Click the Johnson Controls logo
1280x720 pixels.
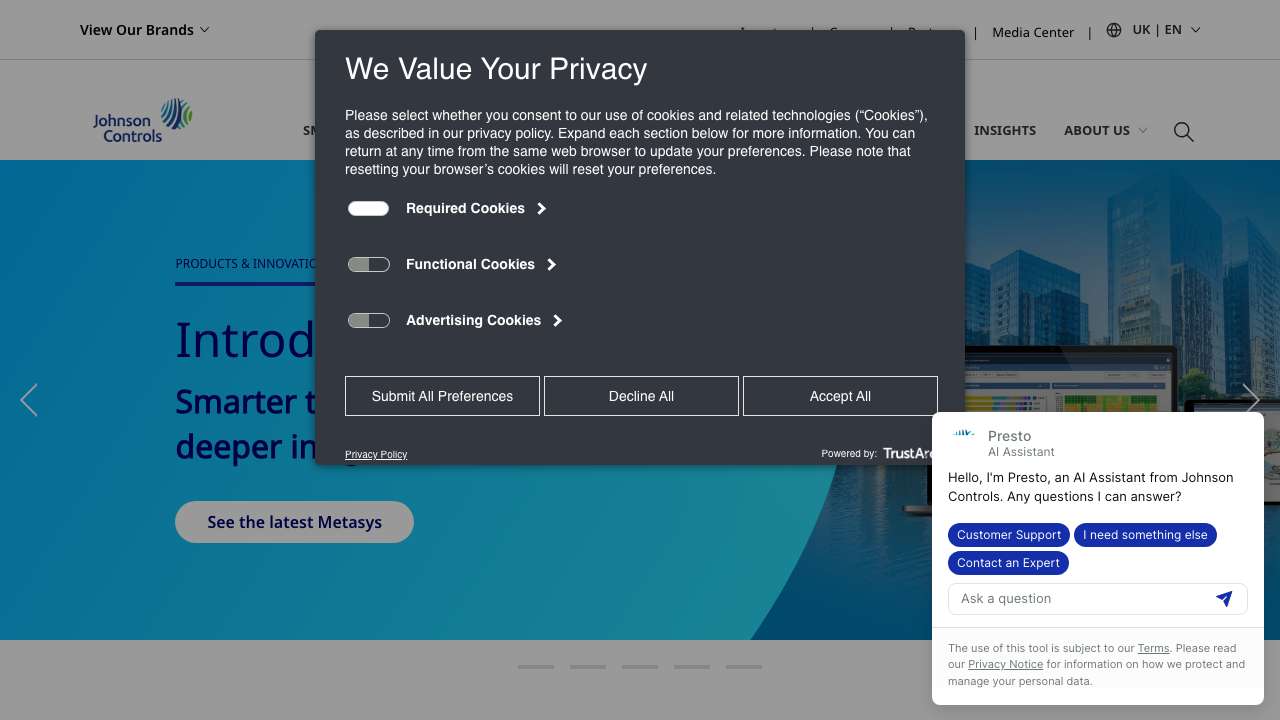tap(143, 120)
